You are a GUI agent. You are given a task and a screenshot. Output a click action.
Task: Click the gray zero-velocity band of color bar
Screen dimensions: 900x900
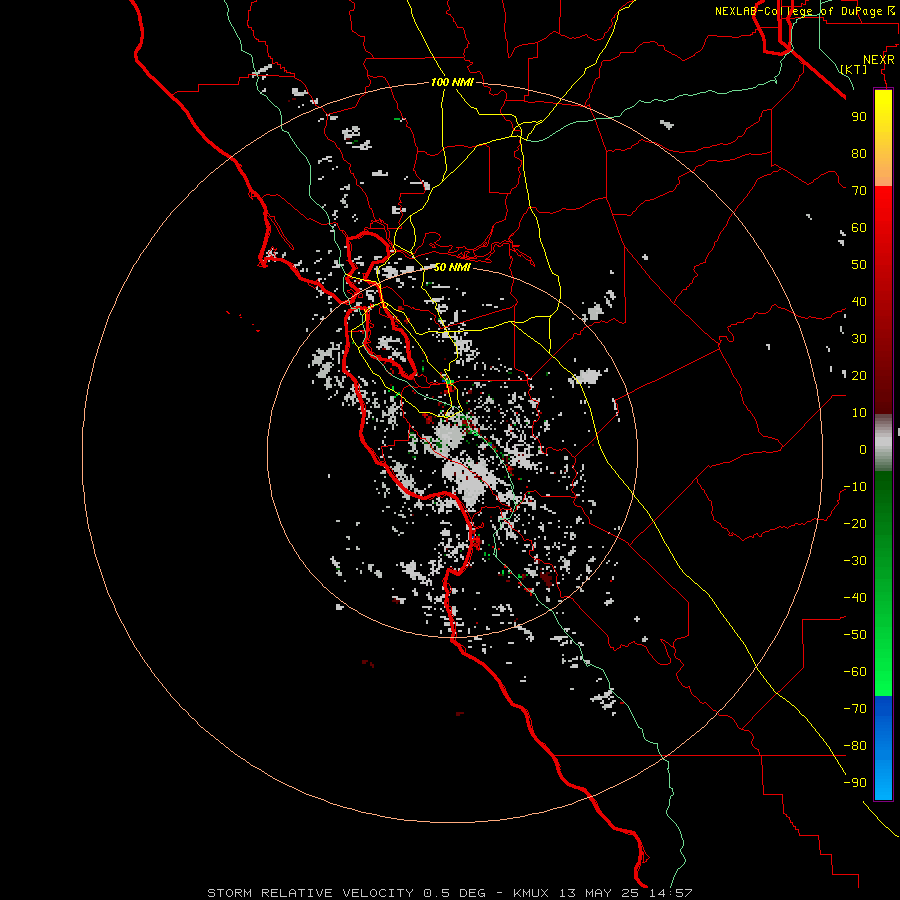883,443
